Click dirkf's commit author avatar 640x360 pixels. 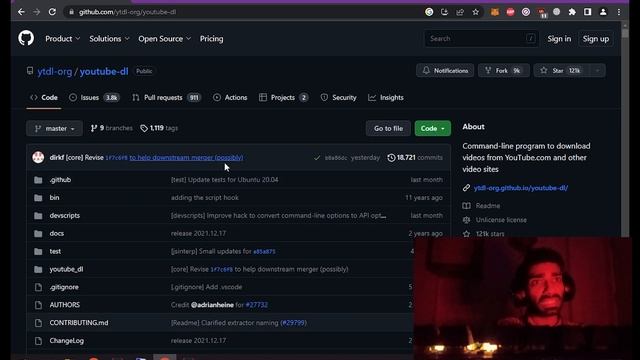click(38, 158)
